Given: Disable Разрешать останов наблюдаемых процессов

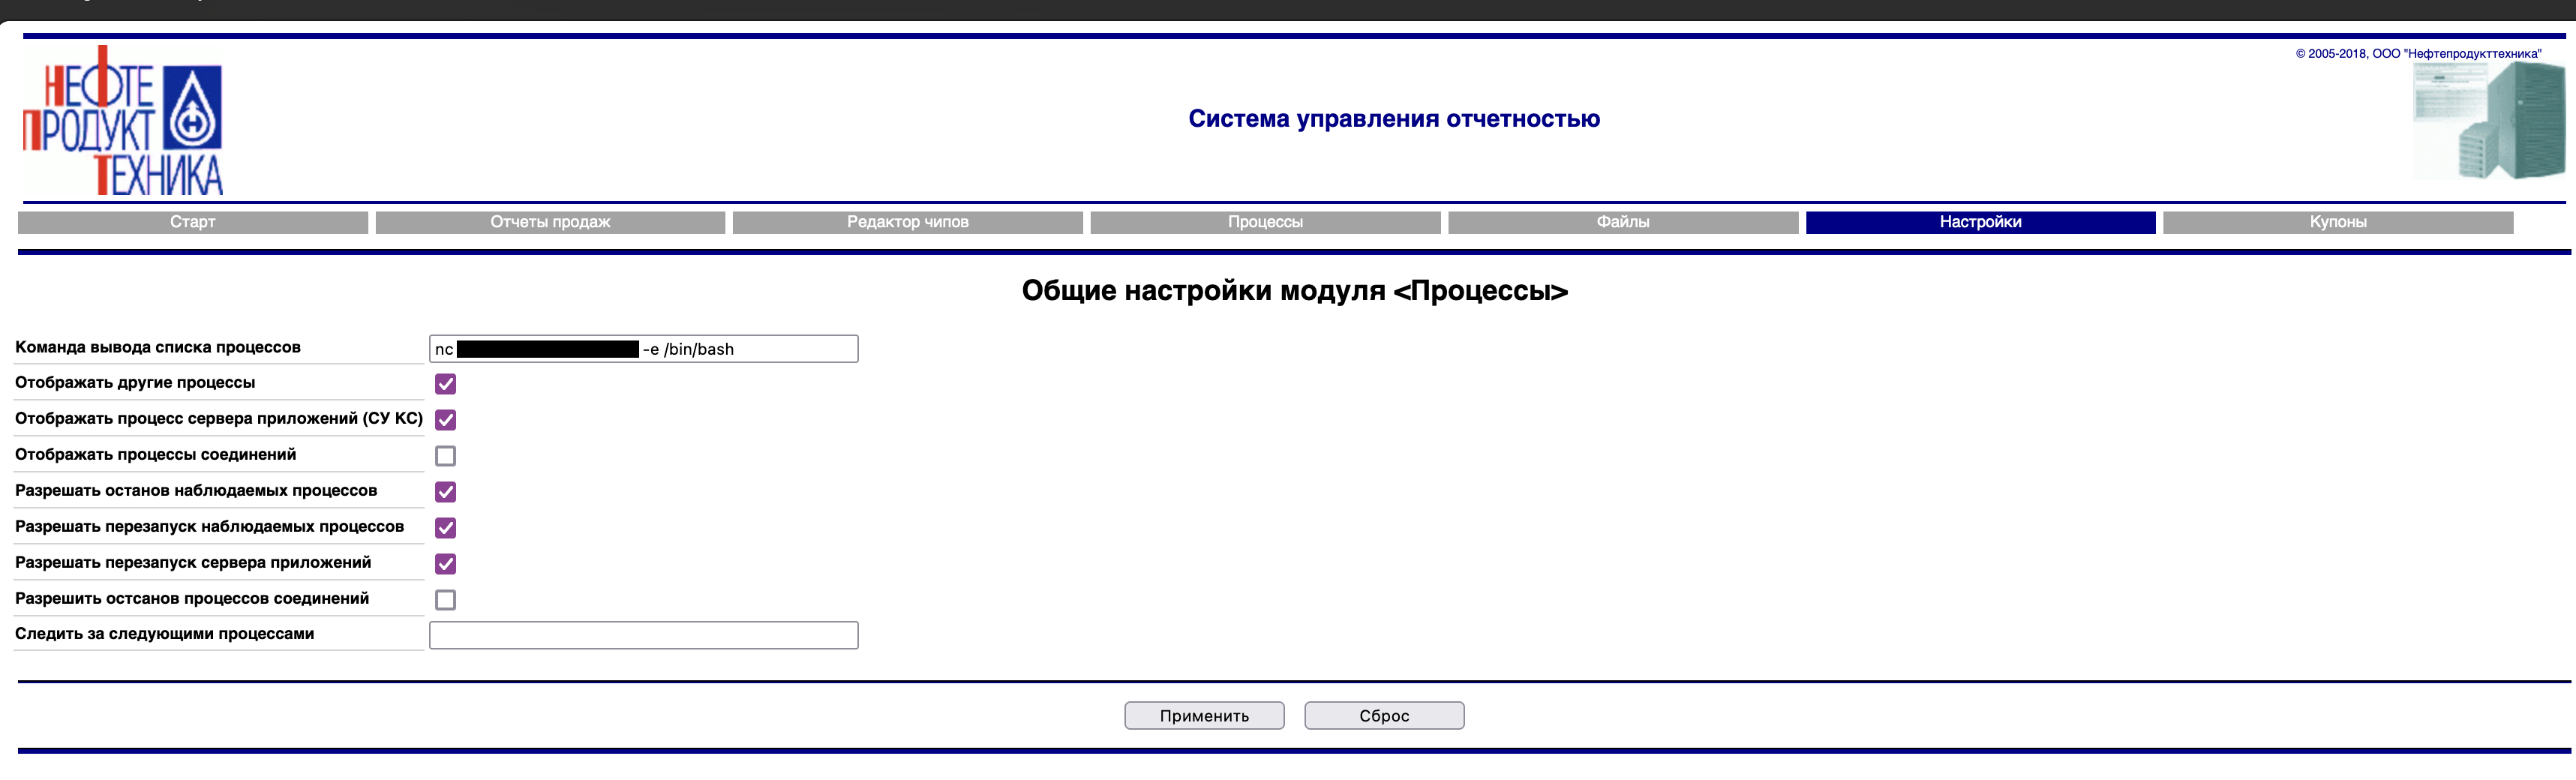Looking at the screenshot, I should click(446, 492).
